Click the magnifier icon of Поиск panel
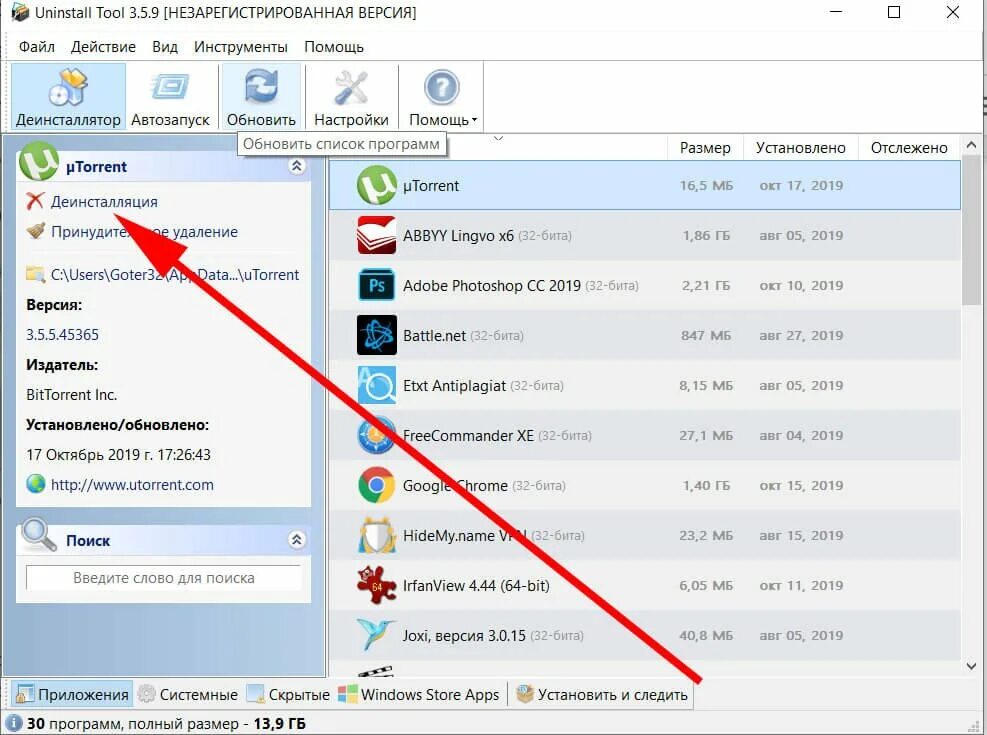This screenshot has height=735, width=987. [x=38, y=534]
